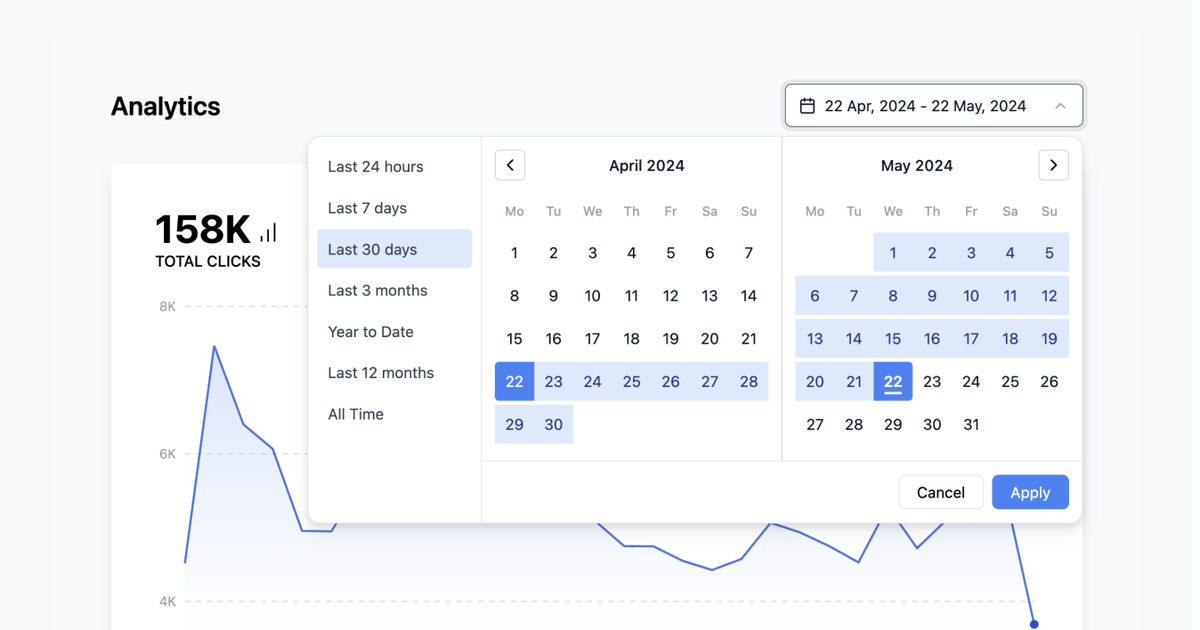This screenshot has width=1200, height=630.
Task: Collapse the date range picker chevron
Action: pos(1060,106)
